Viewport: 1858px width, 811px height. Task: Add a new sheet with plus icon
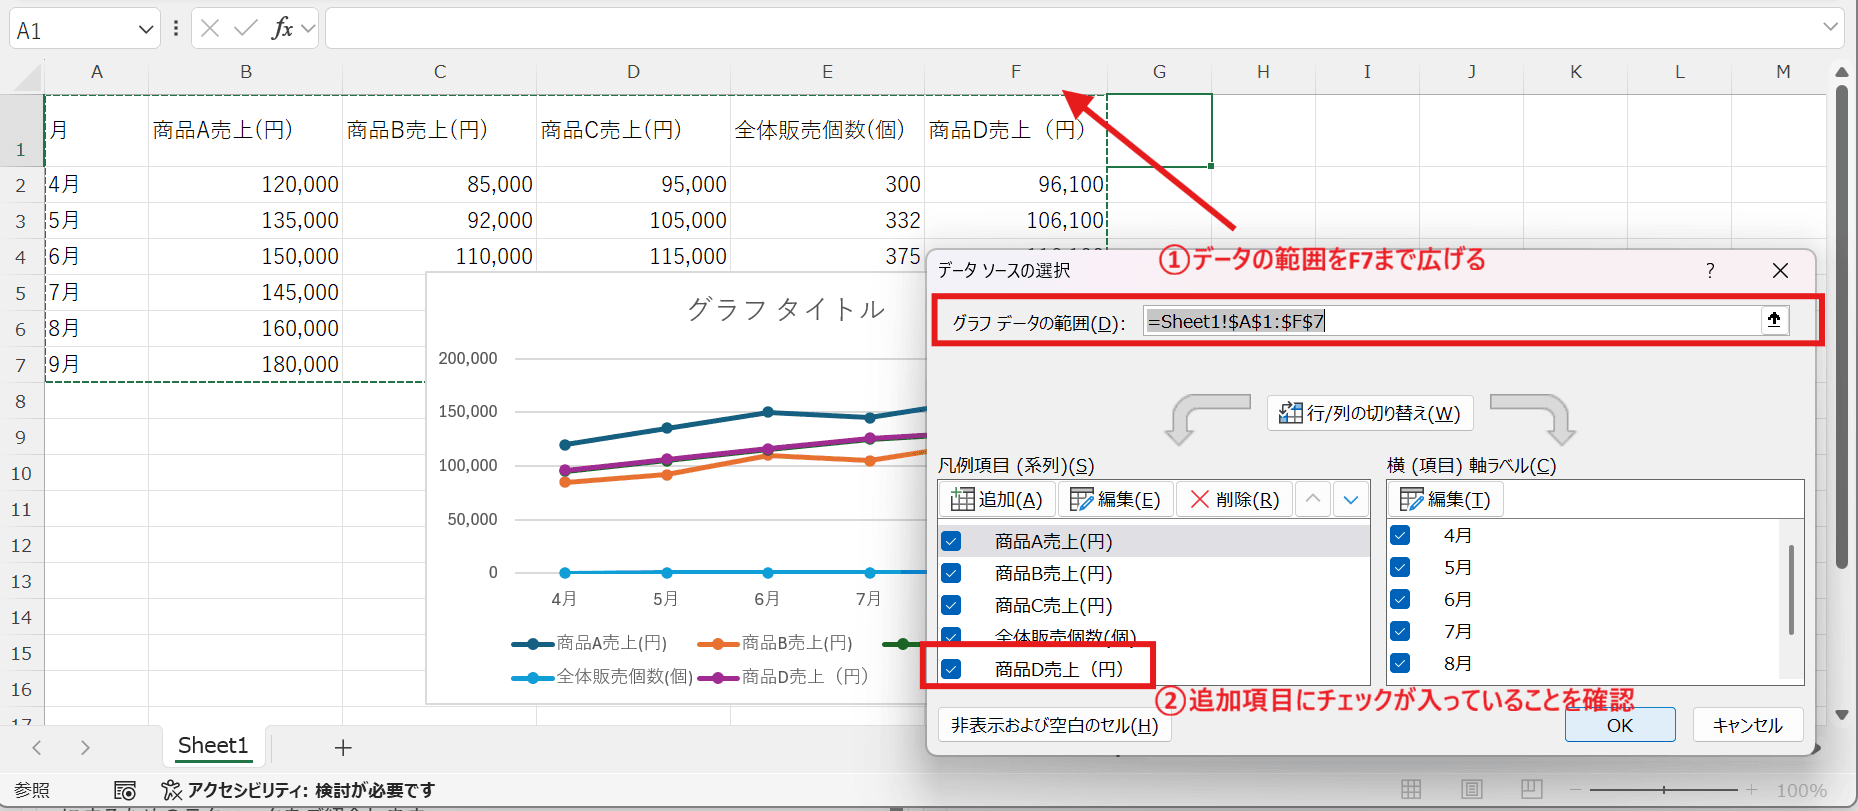coord(343,747)
